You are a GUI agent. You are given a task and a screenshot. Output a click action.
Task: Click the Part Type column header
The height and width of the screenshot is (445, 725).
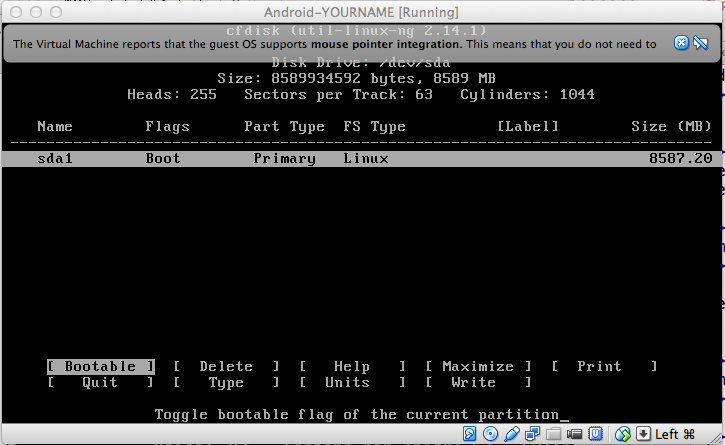point(284,126)
